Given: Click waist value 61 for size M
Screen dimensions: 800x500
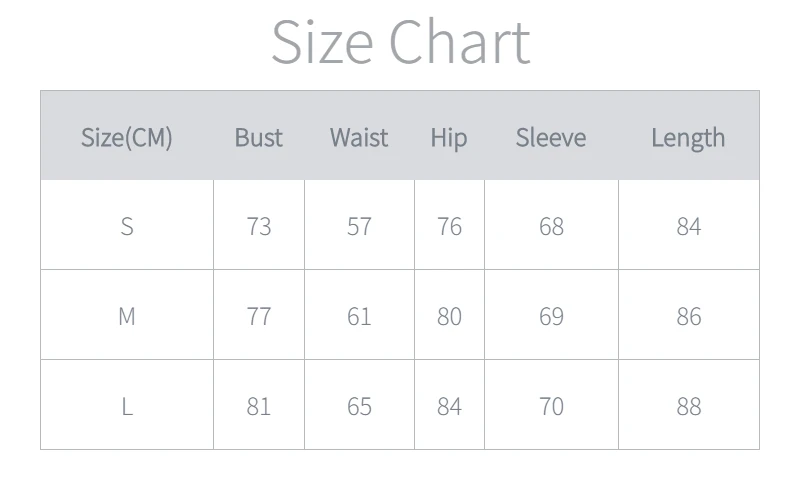Looking at the screenshot, I should click(x=359, y=316).
